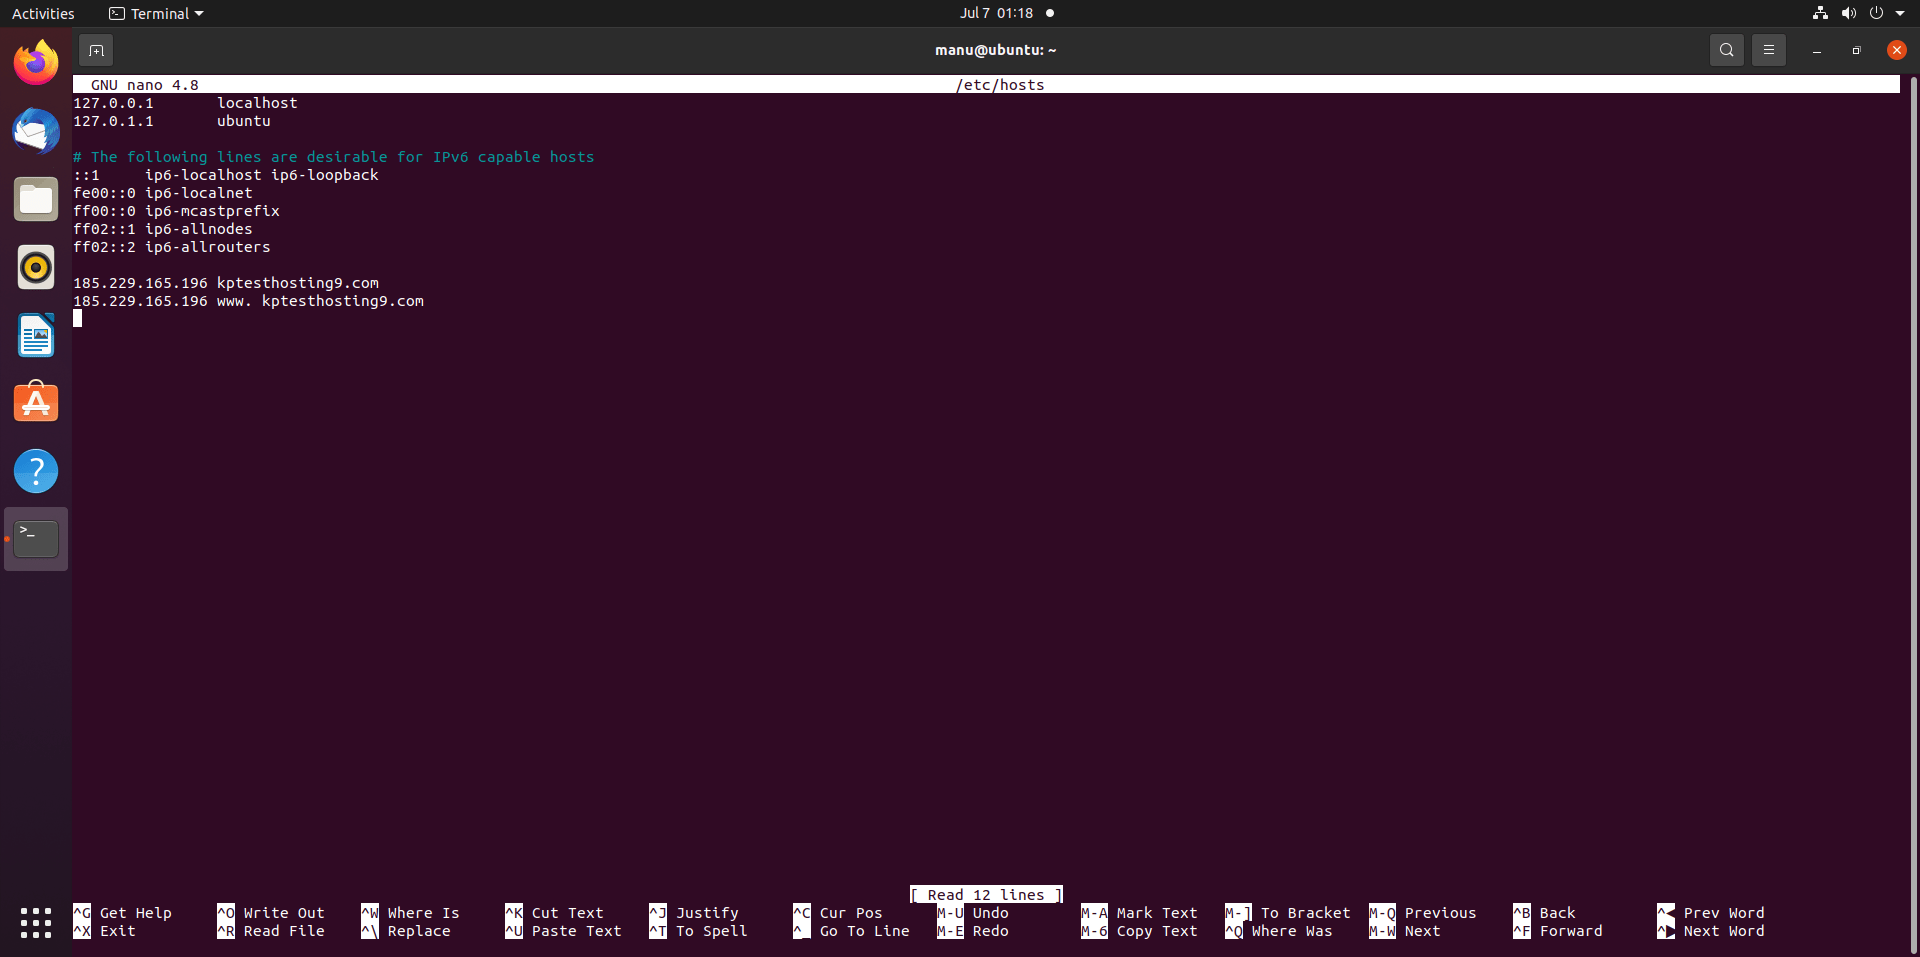This screenshot has height=957, width=1920.
Task: Launch Rhythmbox music player
Action: 36,268
